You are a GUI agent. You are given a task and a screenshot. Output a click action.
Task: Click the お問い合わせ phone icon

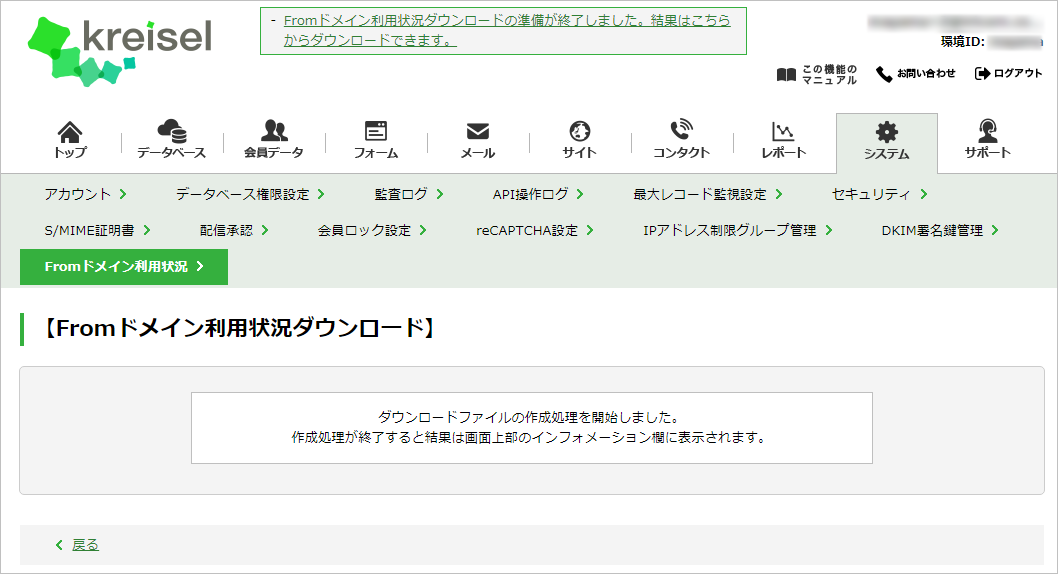pyautogui.click(x=884, y=74)
